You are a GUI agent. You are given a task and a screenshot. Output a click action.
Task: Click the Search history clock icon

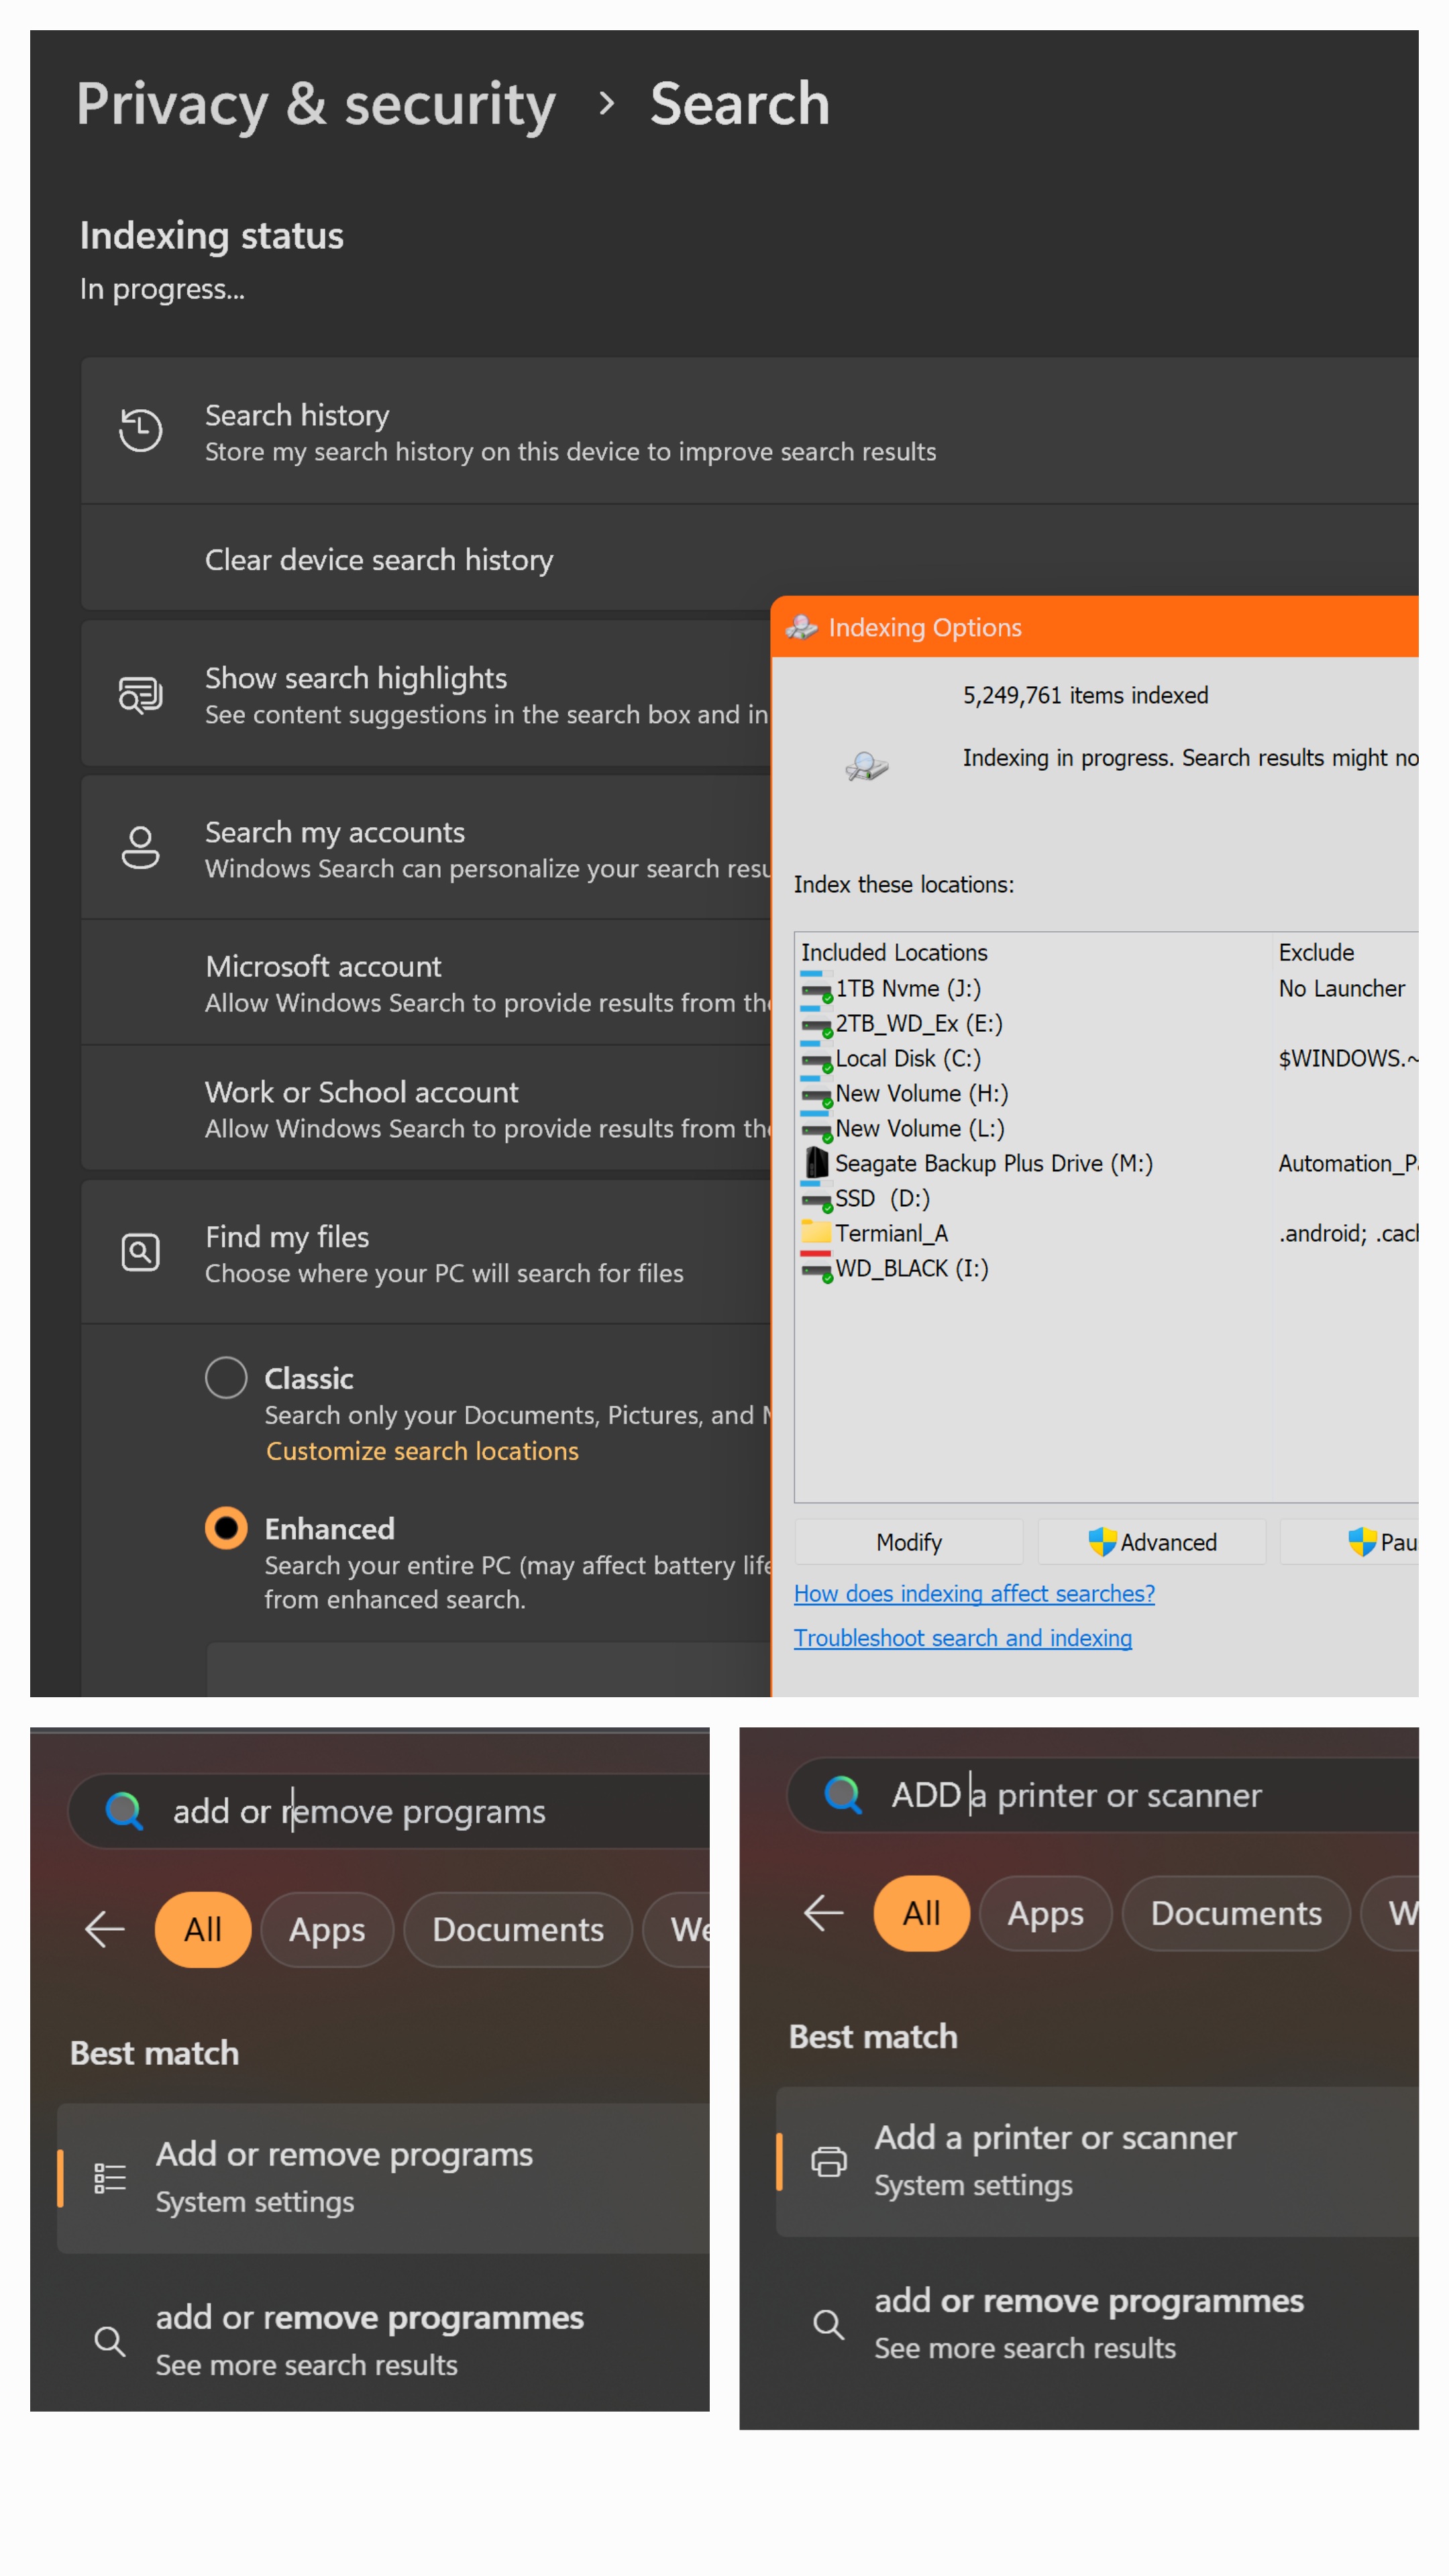[x=140, y=430]
